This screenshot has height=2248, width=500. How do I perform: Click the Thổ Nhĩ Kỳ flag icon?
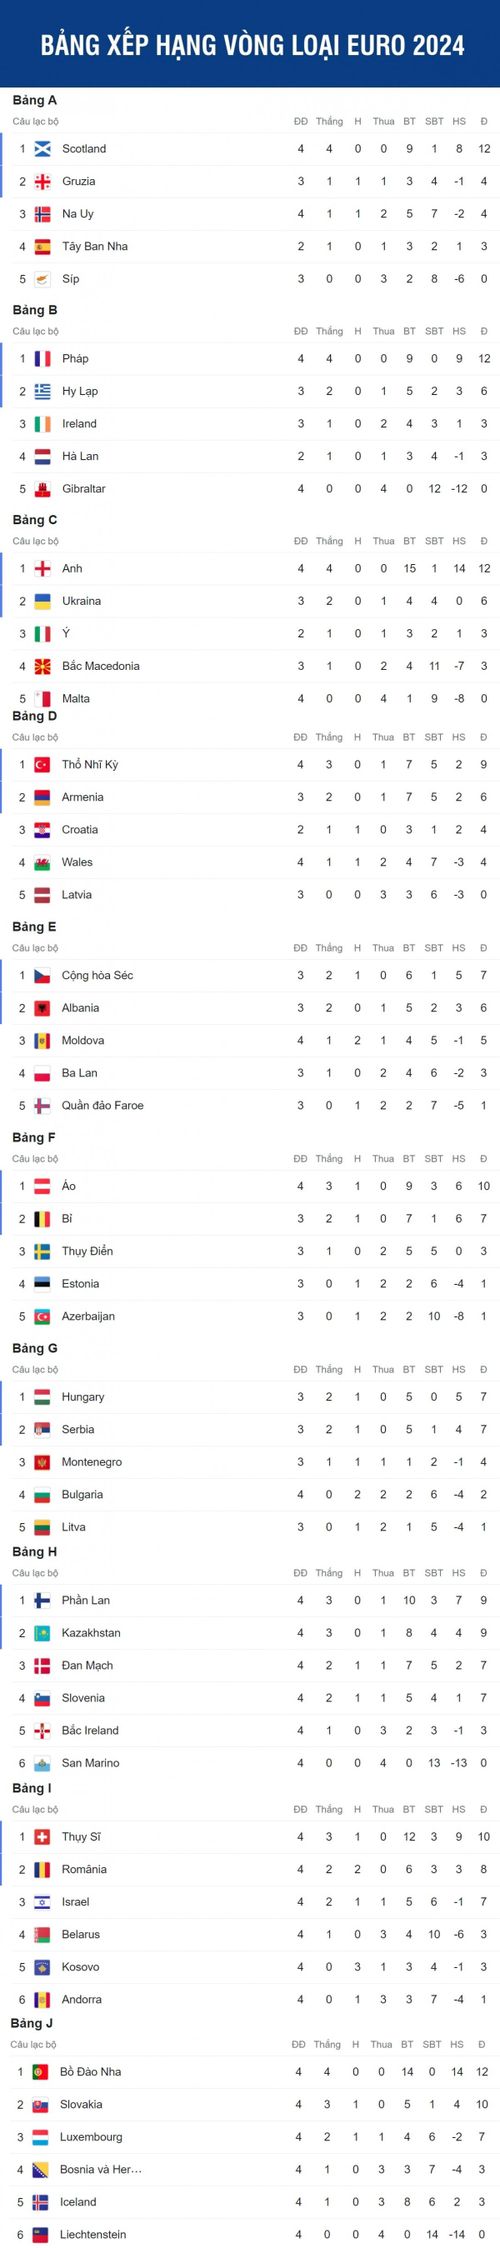point(42,765)
